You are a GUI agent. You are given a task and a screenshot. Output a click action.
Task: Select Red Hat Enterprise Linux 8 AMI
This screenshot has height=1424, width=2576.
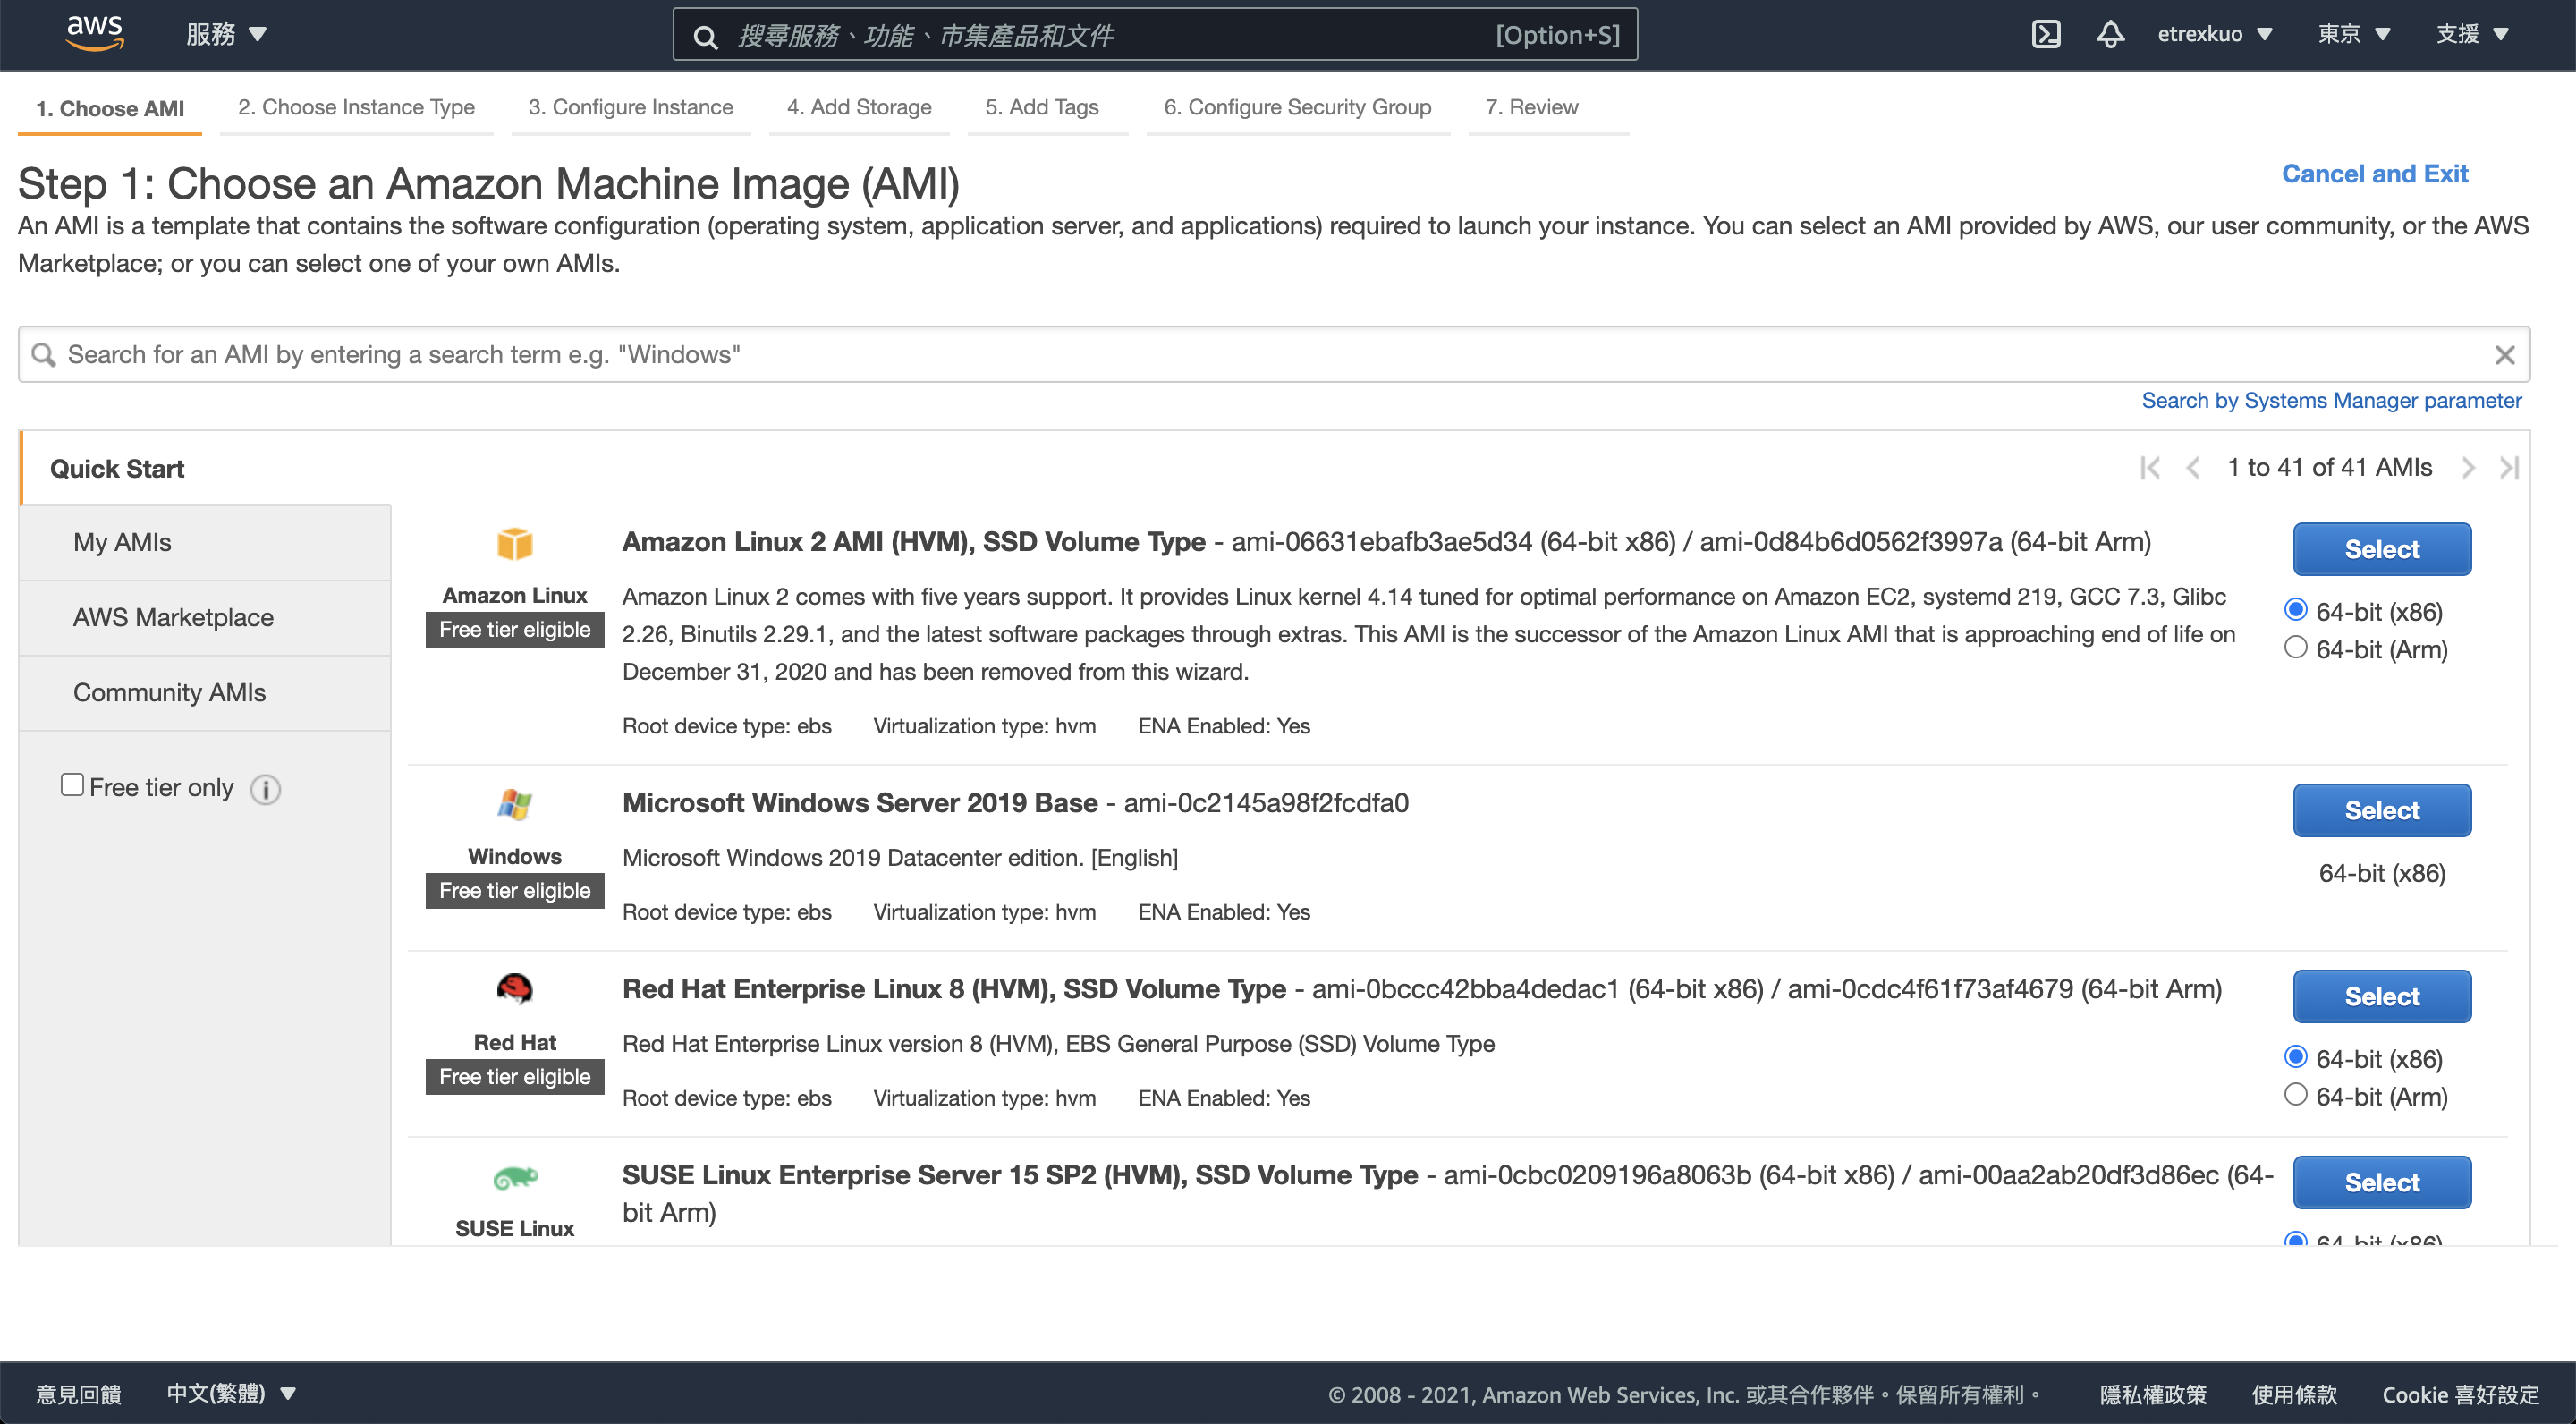[2382, 996]
